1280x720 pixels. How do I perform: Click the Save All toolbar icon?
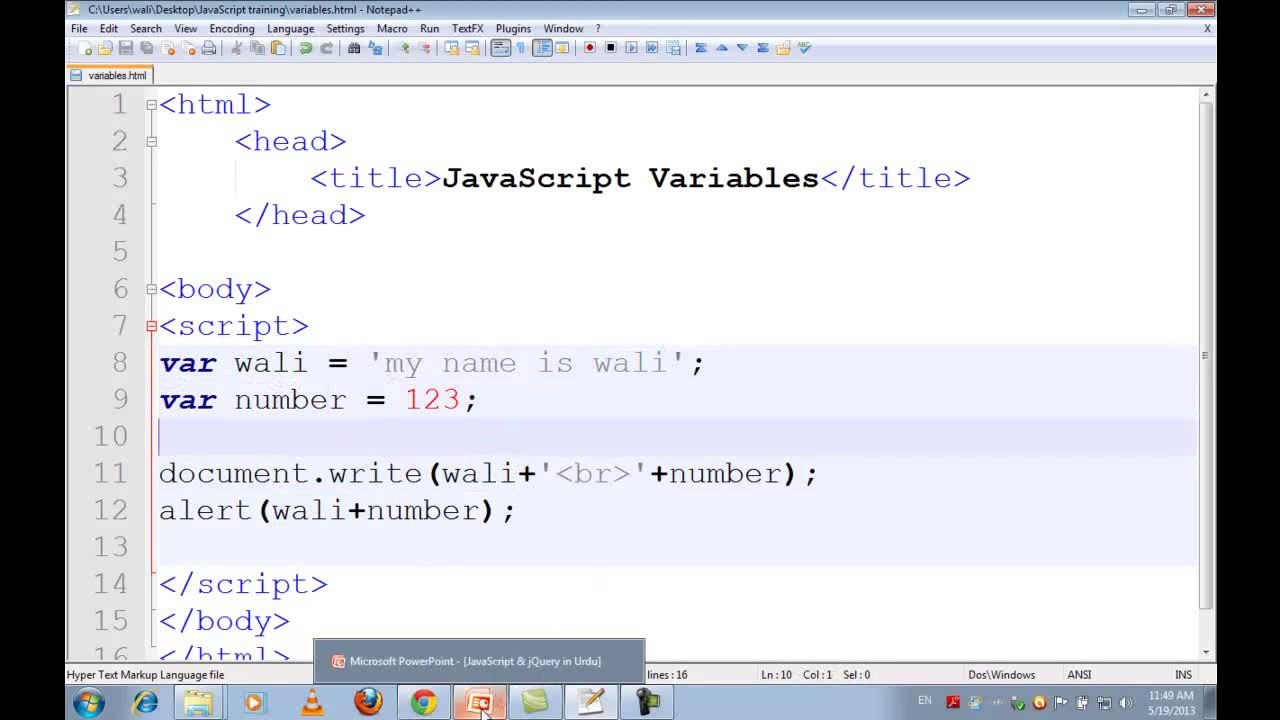tap(147, 48)
